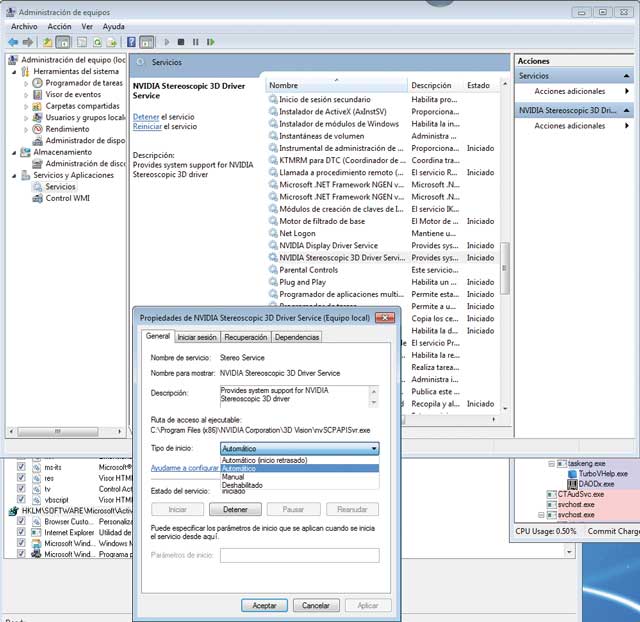Select Servicios in the left tree
This screenshot has width=640, height=622.
[x=59, y=187]
